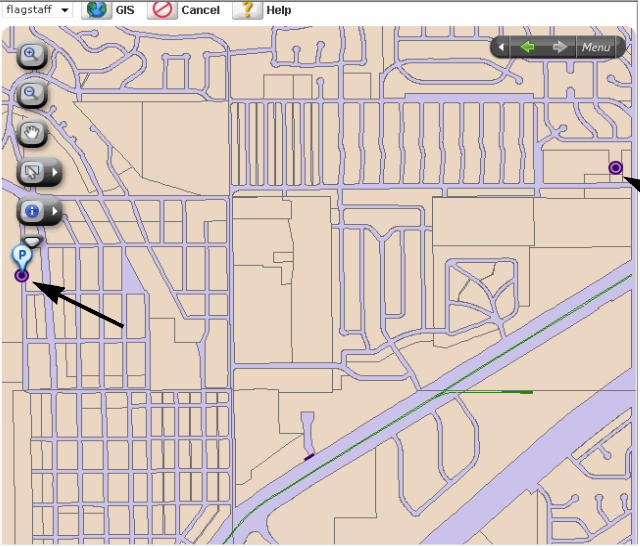Screen dimensions: 640x547
Task: Click the GIS globe icon
Action: [96, 10]
